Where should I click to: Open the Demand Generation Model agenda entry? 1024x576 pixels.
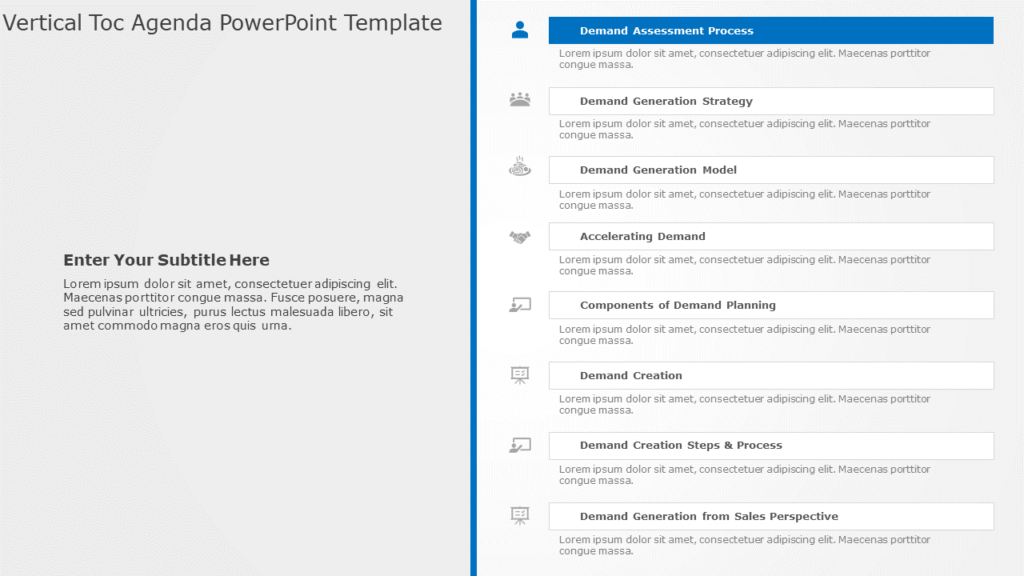click(770, 169)
